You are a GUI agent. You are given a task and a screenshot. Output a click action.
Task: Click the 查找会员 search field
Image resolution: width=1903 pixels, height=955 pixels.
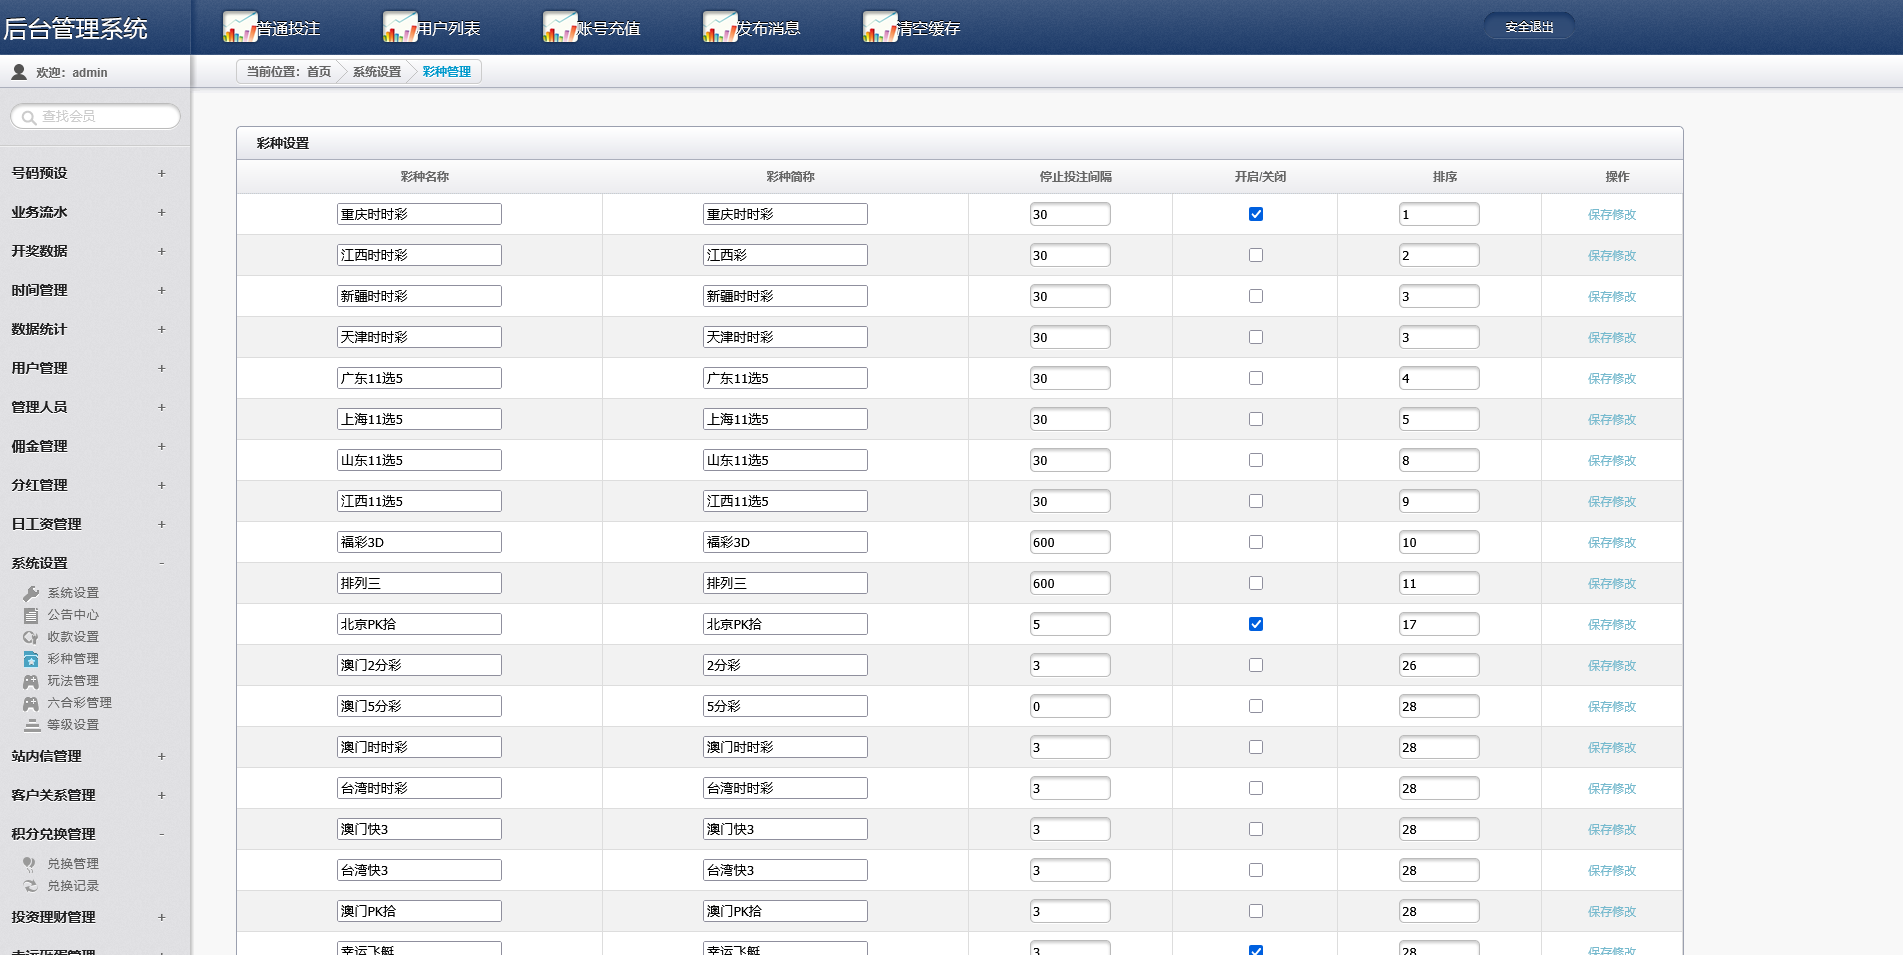tap(96, 117)
